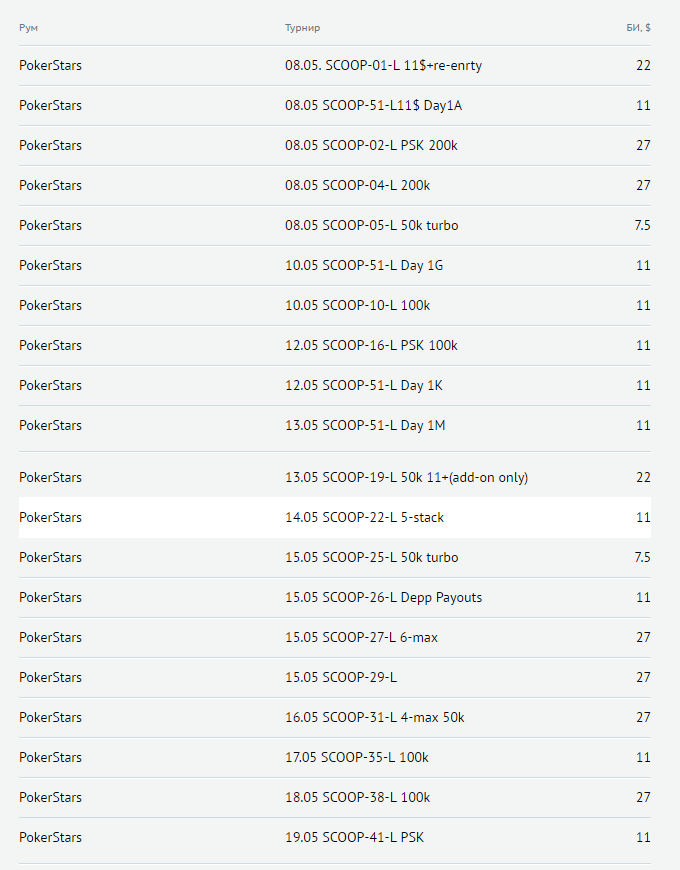Click the SCOOP-51-L11$ Day1A tournament

pyautogui.click(x=370, y=106)
